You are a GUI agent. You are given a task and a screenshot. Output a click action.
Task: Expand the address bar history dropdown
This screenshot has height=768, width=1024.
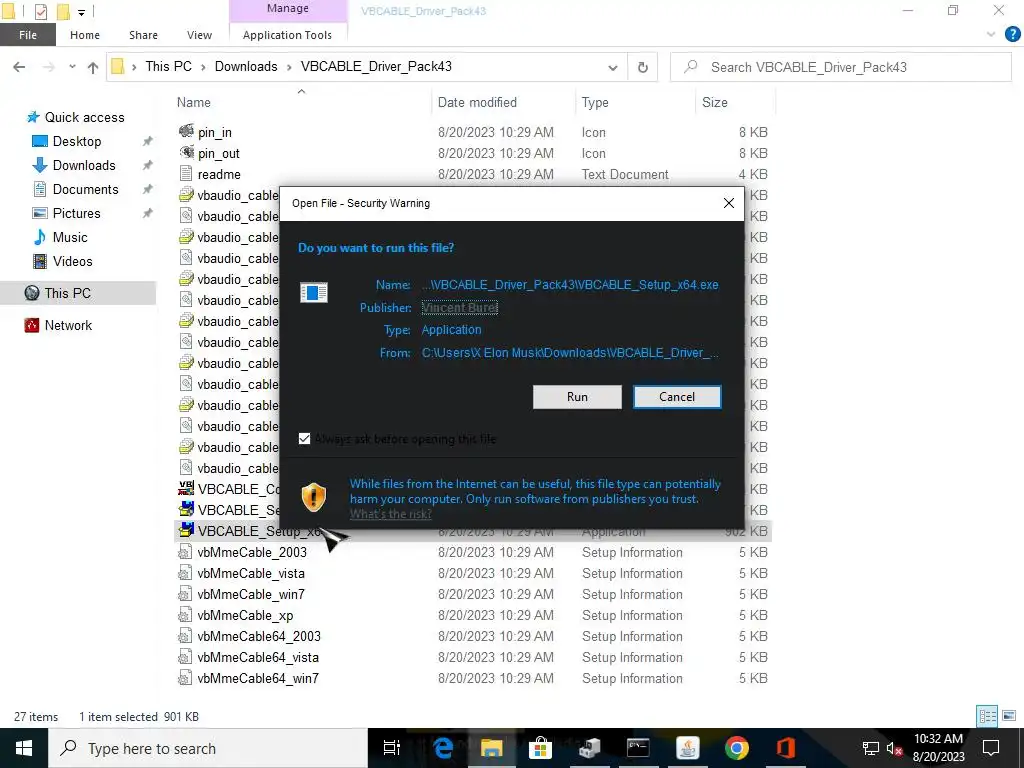613,67
